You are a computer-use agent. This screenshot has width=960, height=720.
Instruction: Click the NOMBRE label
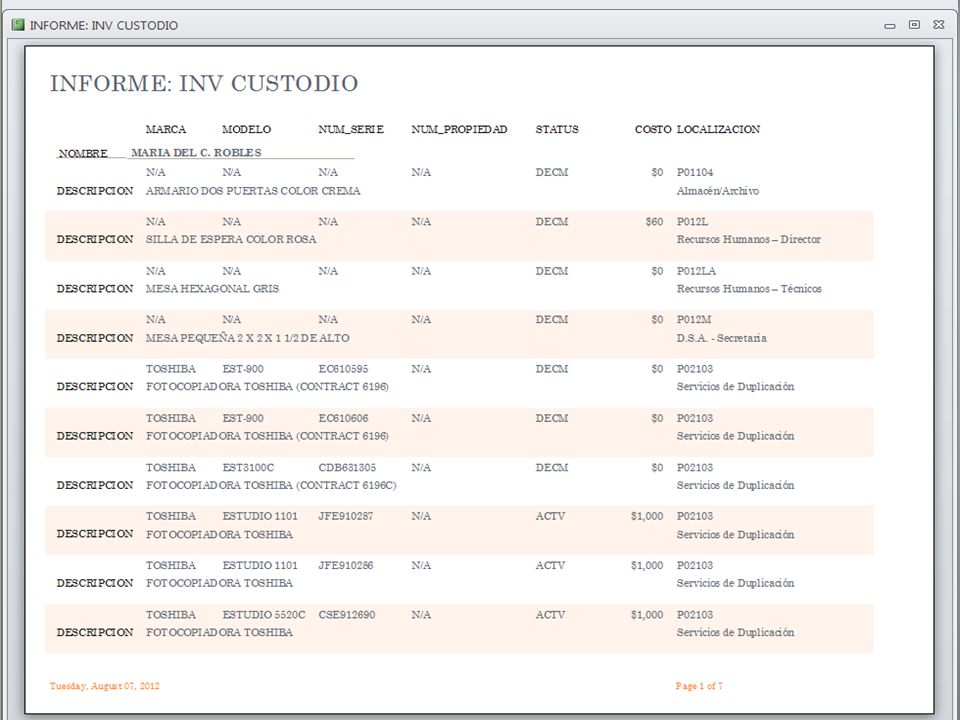pyautogui.click(x=83, y=153)
